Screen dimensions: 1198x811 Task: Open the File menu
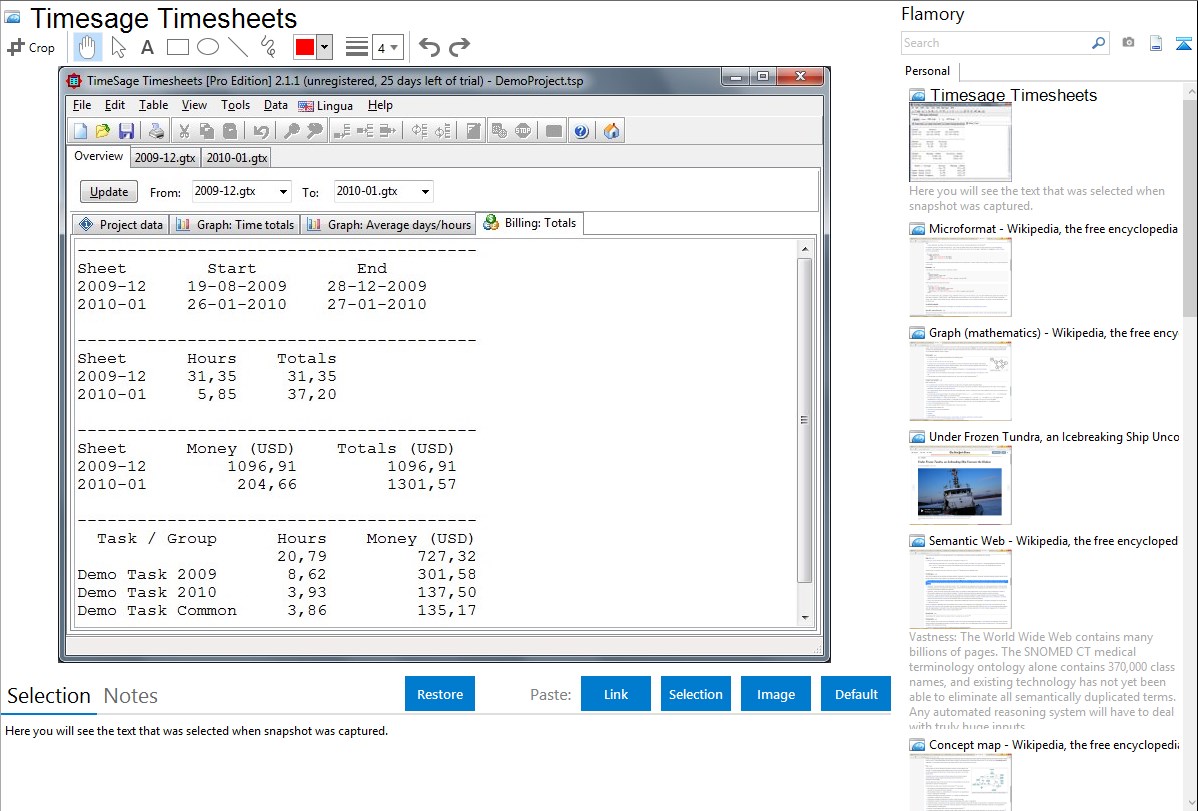(x=82, y=105)
